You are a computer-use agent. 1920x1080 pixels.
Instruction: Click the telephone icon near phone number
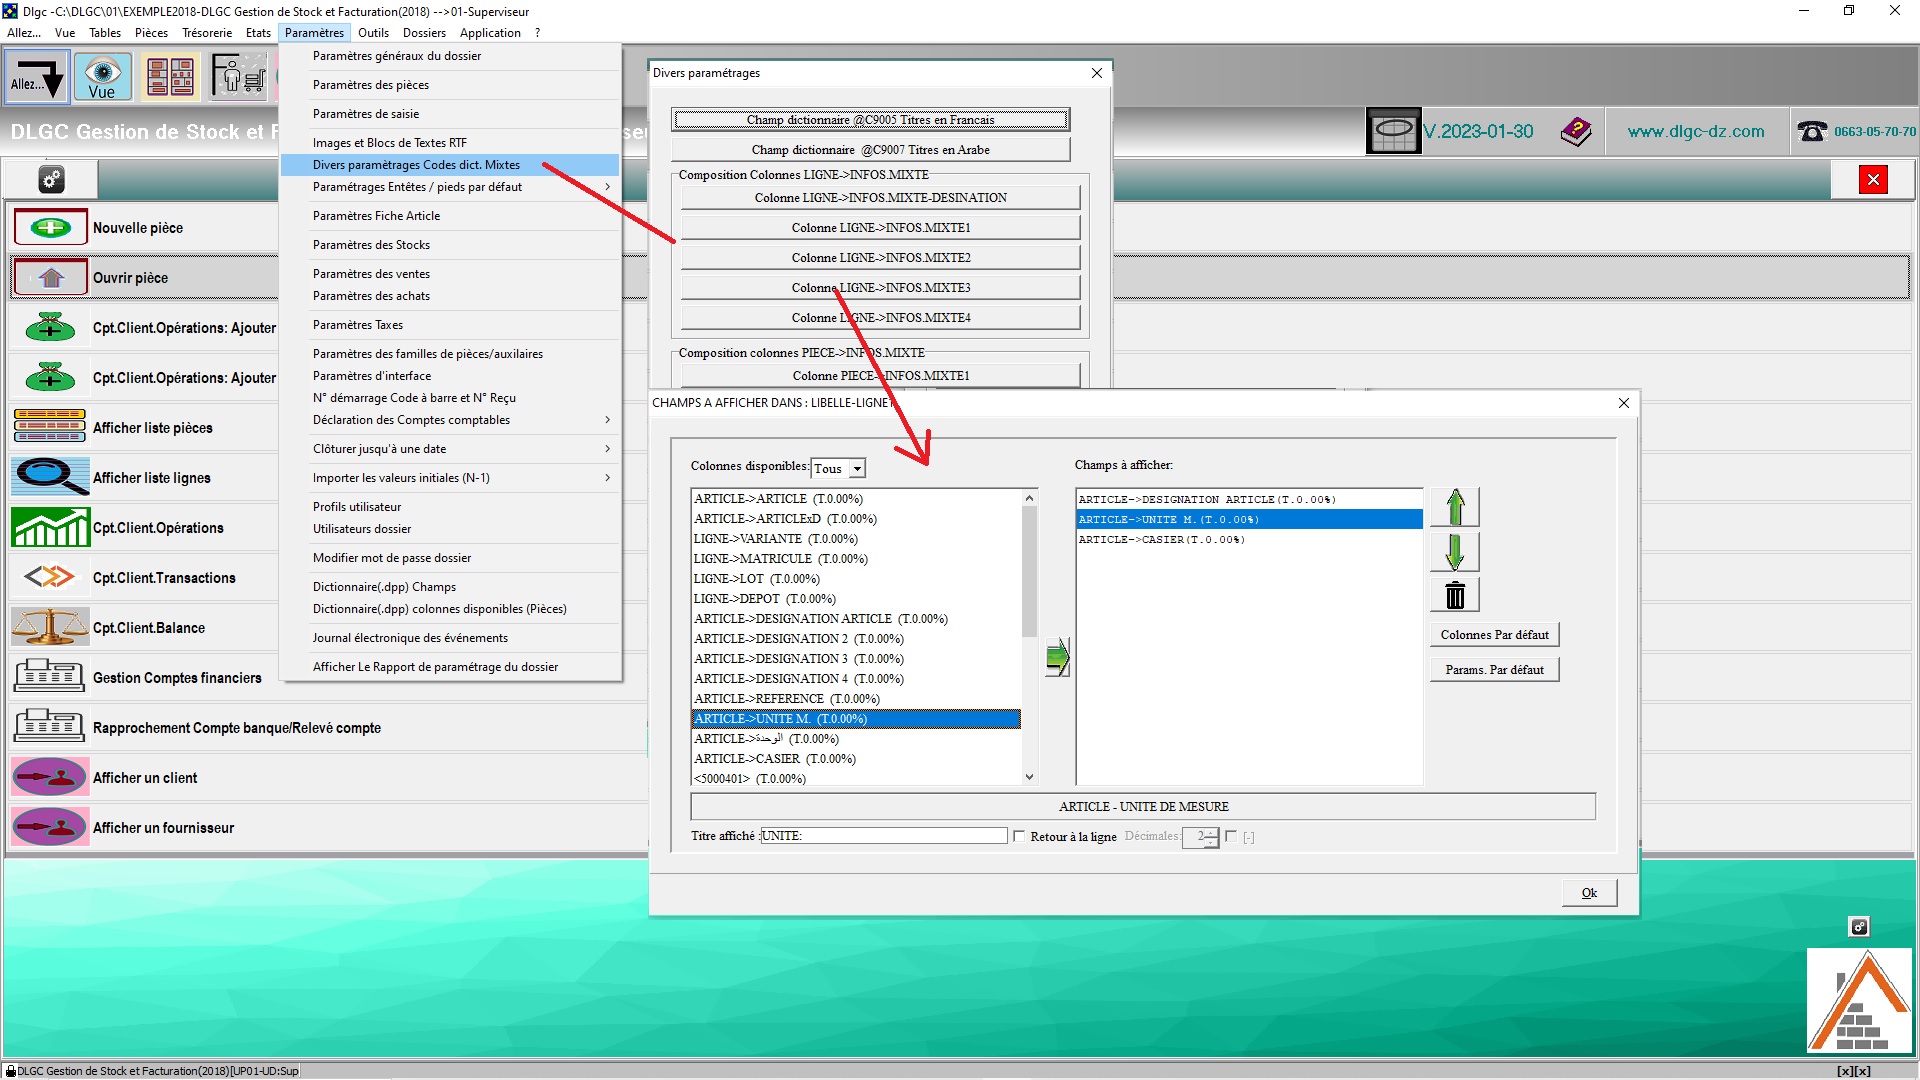tap(1812, 131)
